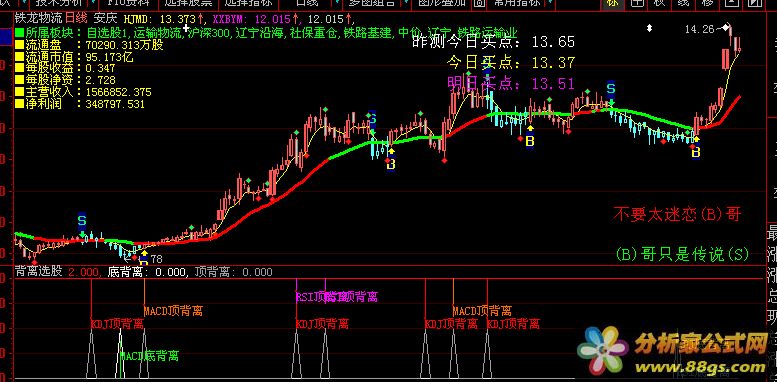Click the 所属板块 sector list line

(267, 34)
